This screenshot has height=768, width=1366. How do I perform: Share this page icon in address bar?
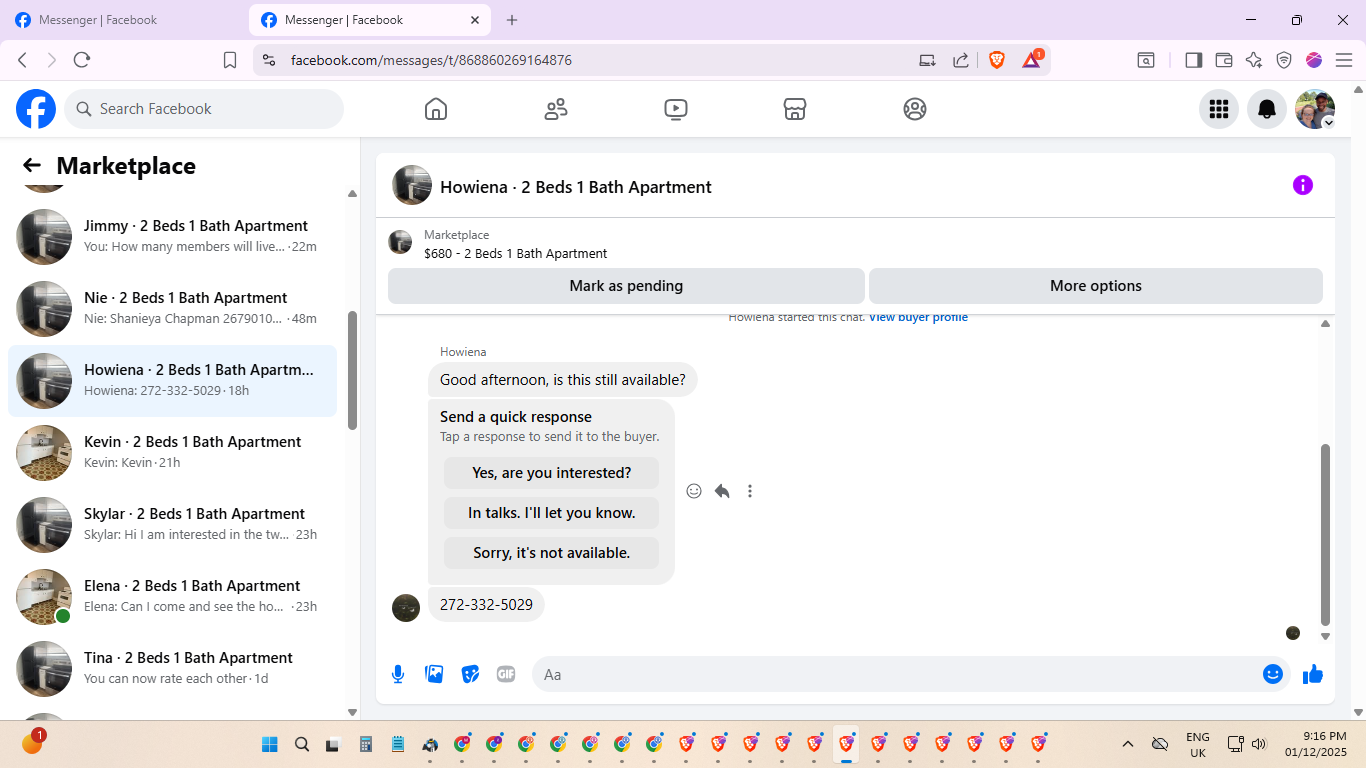[x=961, y=60]
